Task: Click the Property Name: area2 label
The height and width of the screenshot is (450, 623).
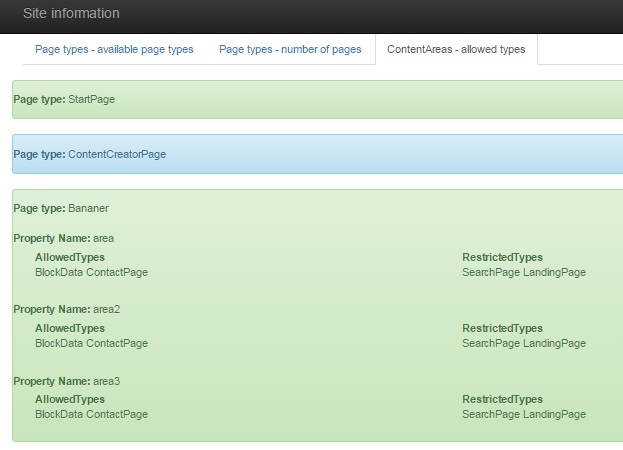Action: coord(66,309)
